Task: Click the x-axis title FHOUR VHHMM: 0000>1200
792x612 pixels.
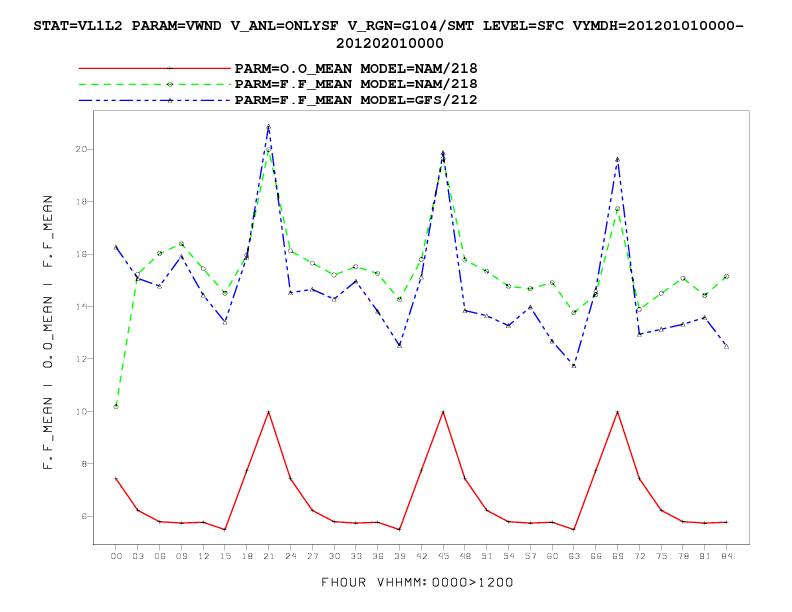Action: [x=417, y=583]
